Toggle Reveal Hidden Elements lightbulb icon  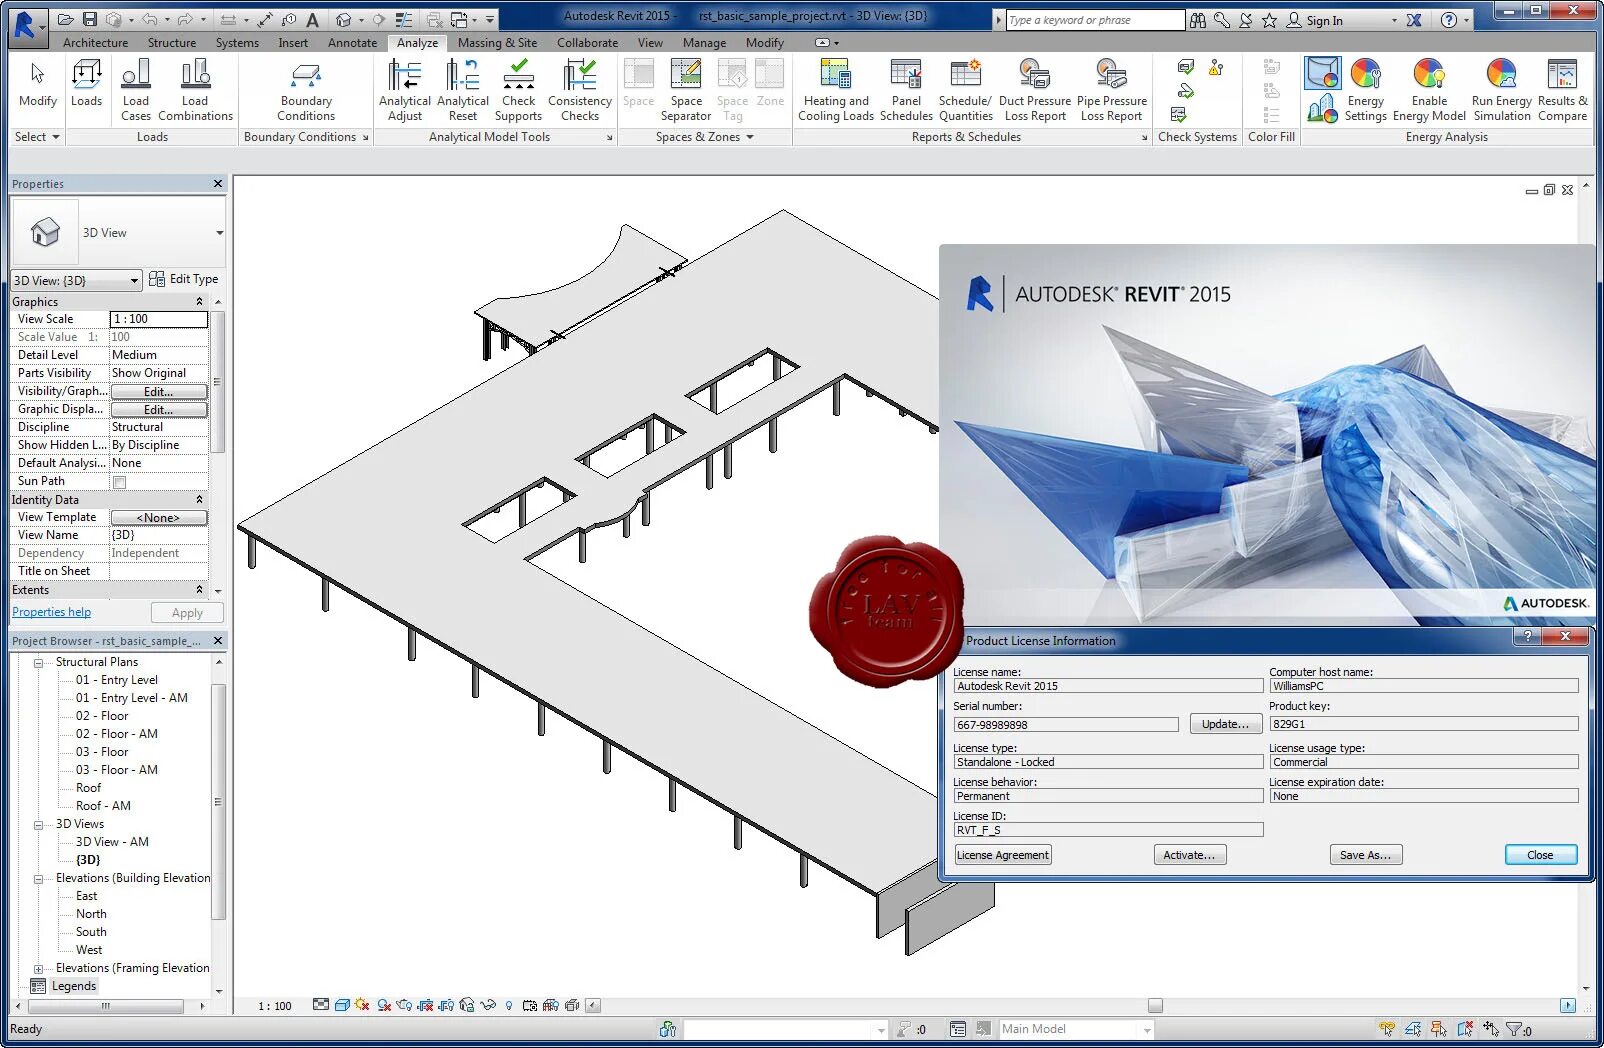click(509, 1005)
